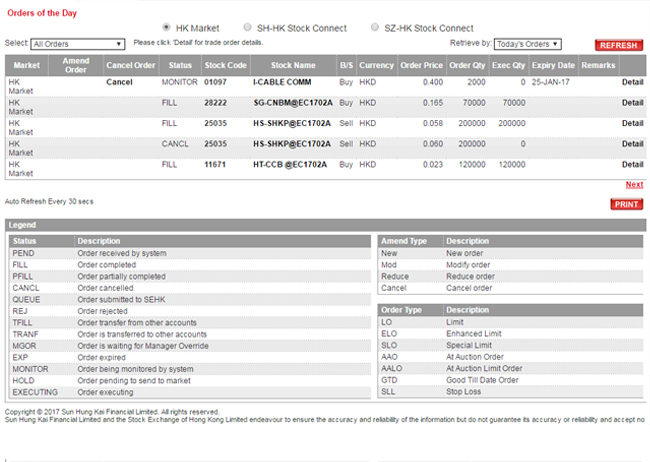
Task: Click the order quantity 70000 for SG-CNBM
Action: [x=474, y=103]
